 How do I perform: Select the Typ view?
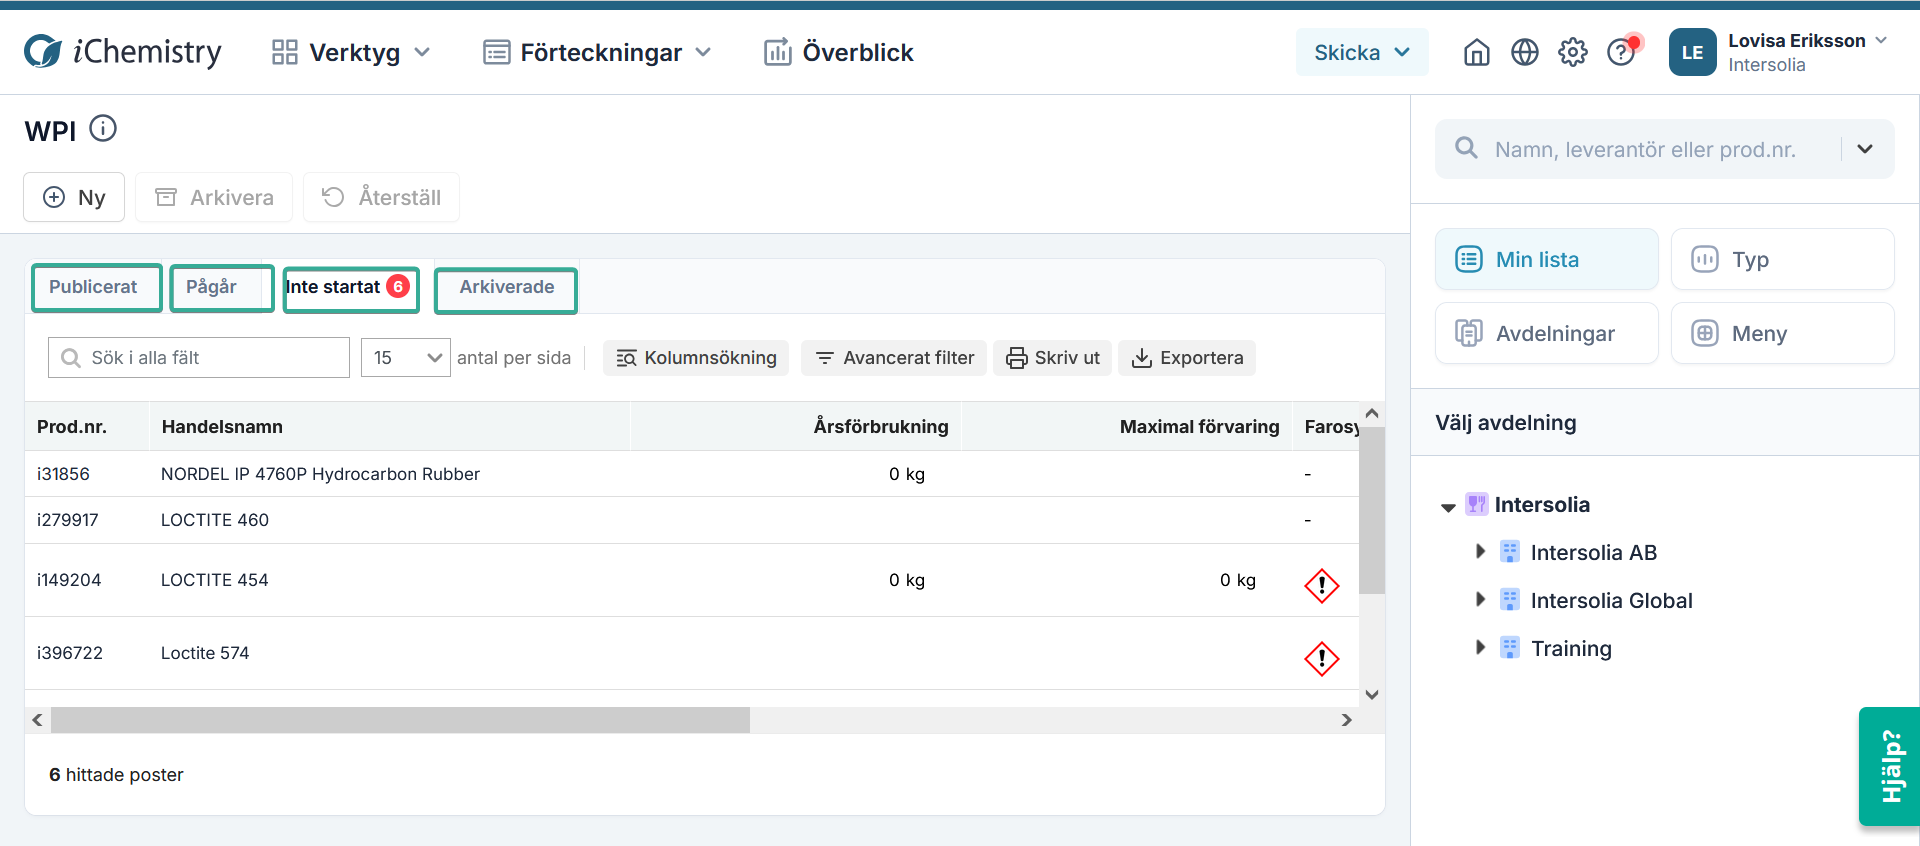pyautogui.click(x=1783, y=259)
